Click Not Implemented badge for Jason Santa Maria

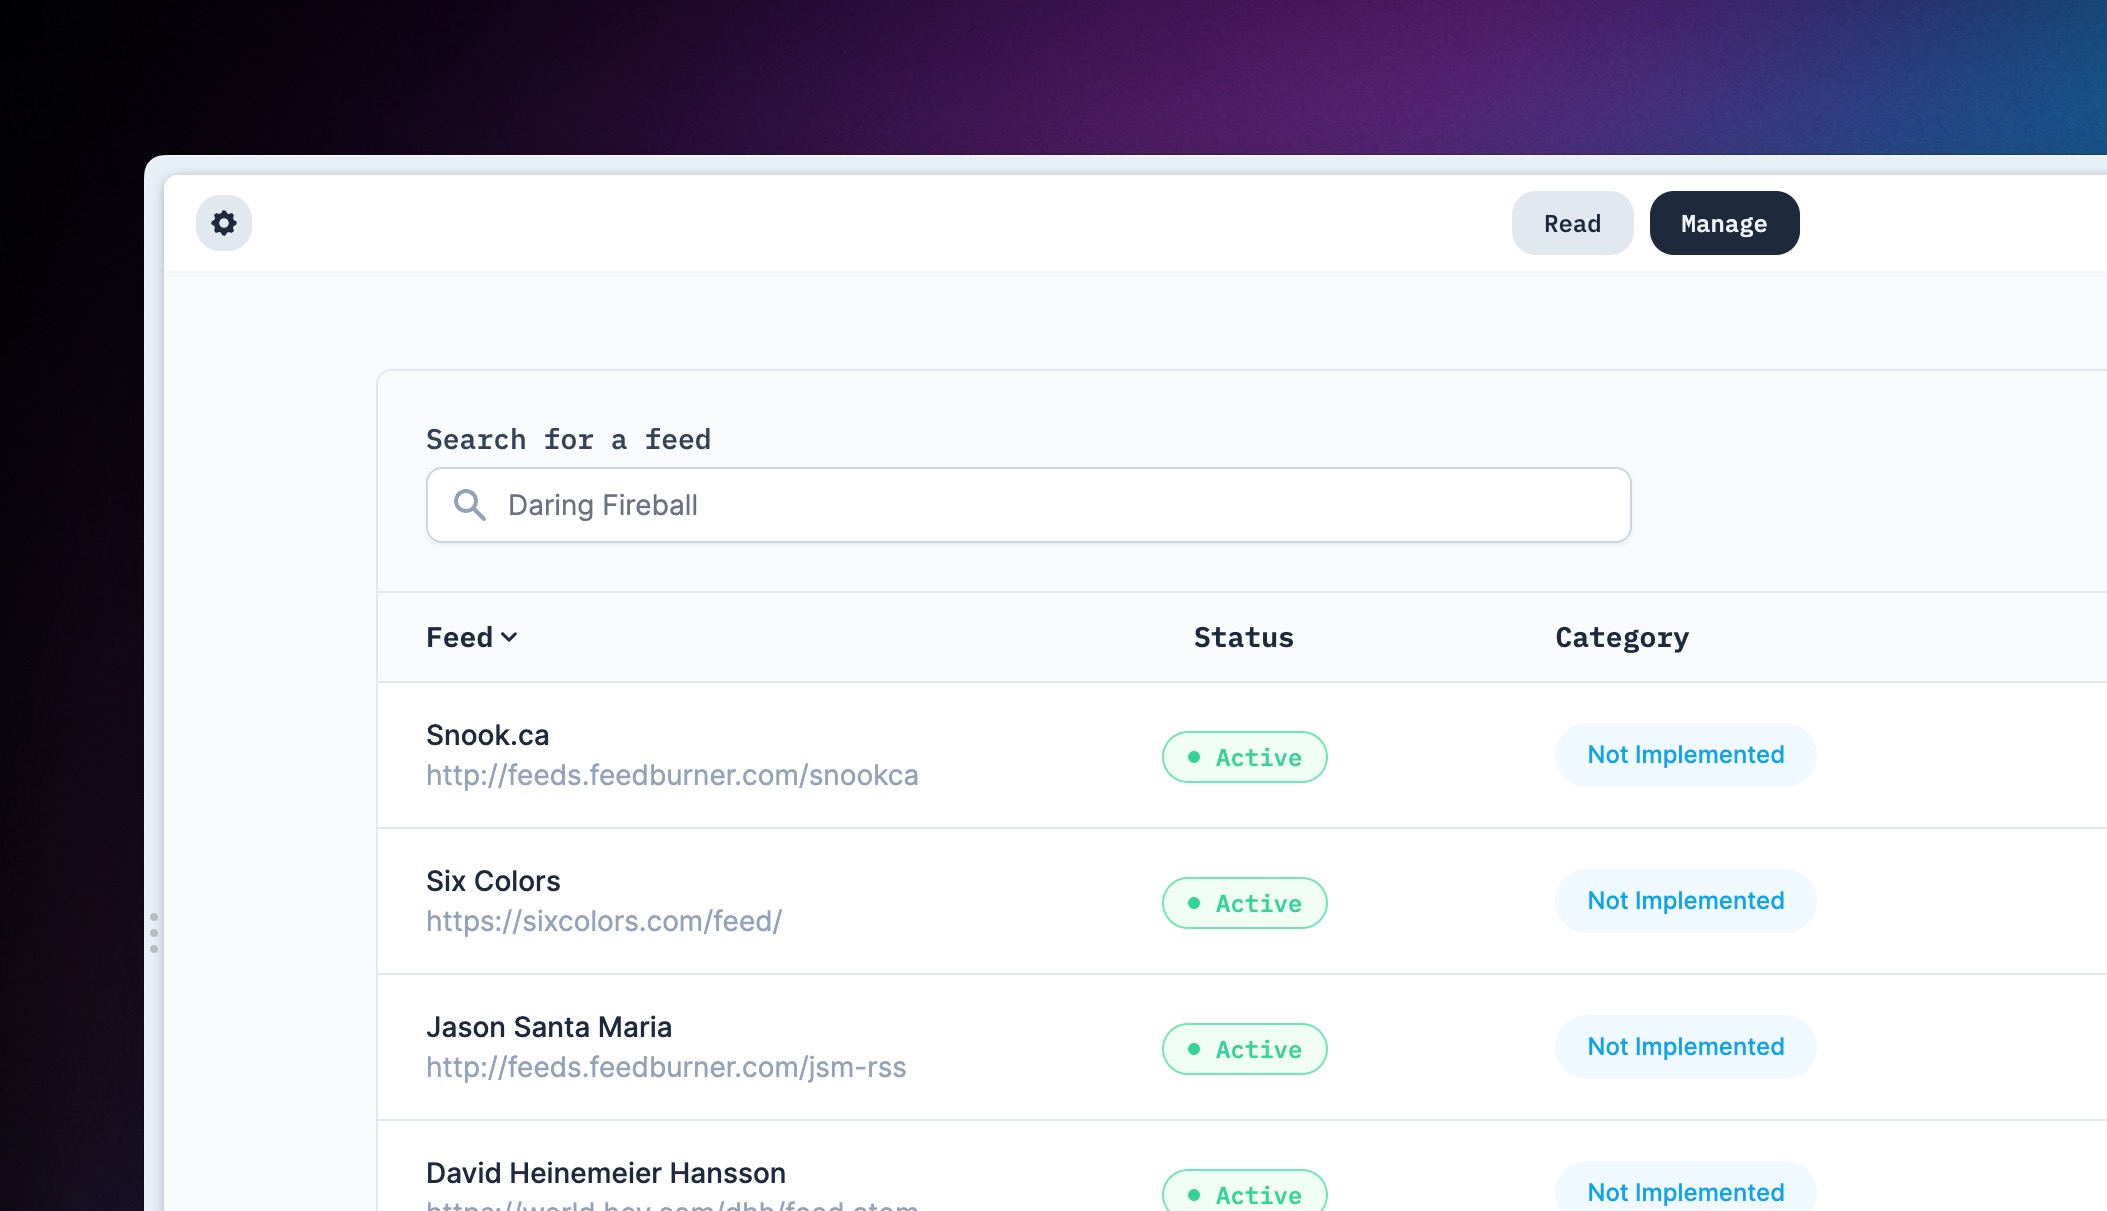pyautogui.click(x=1685, y=1047)
